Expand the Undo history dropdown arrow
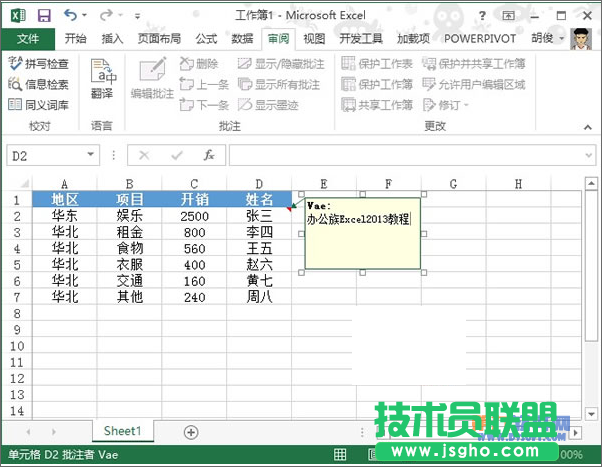 tap(84, 16)
